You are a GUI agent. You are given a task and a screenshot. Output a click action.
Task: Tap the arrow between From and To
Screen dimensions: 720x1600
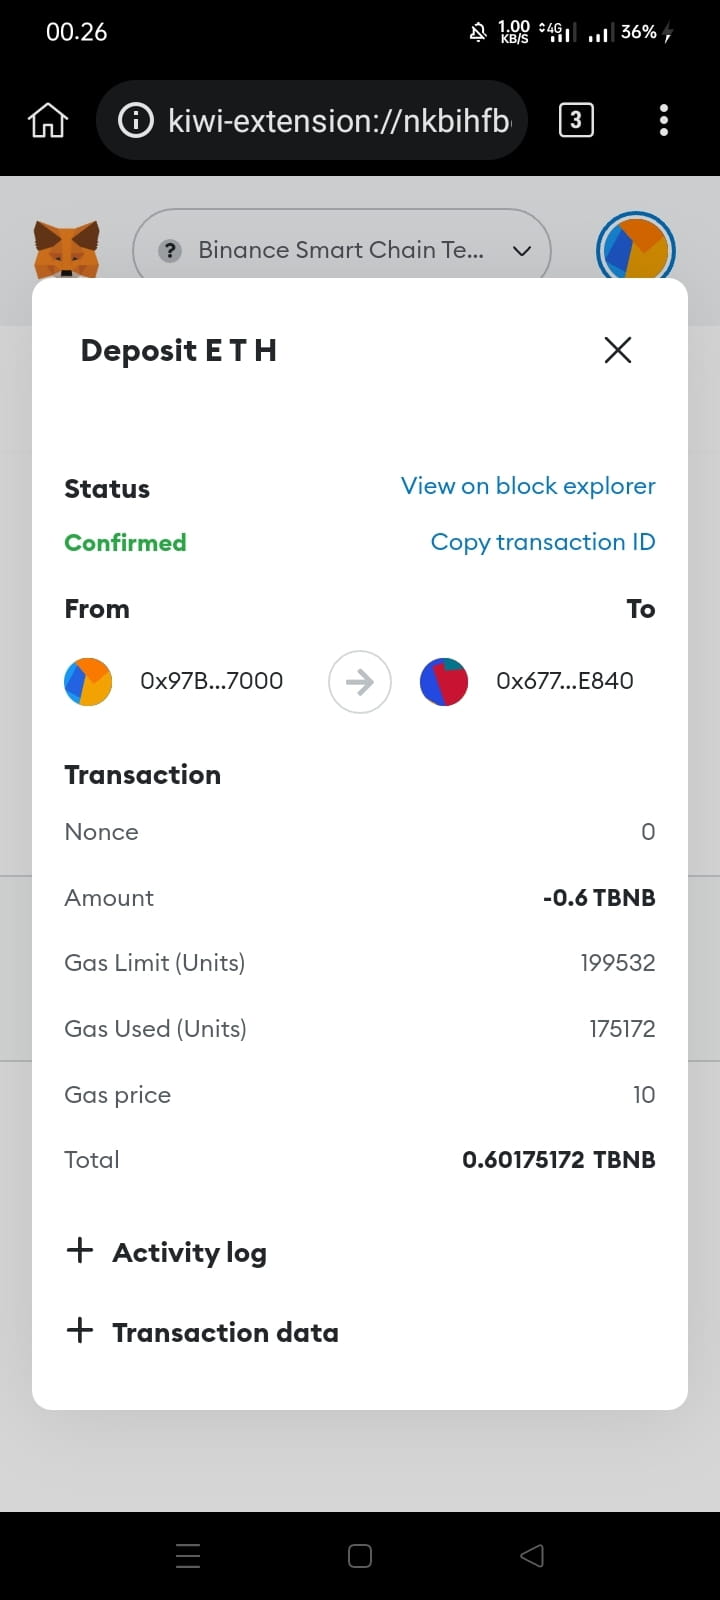(360, 682)
